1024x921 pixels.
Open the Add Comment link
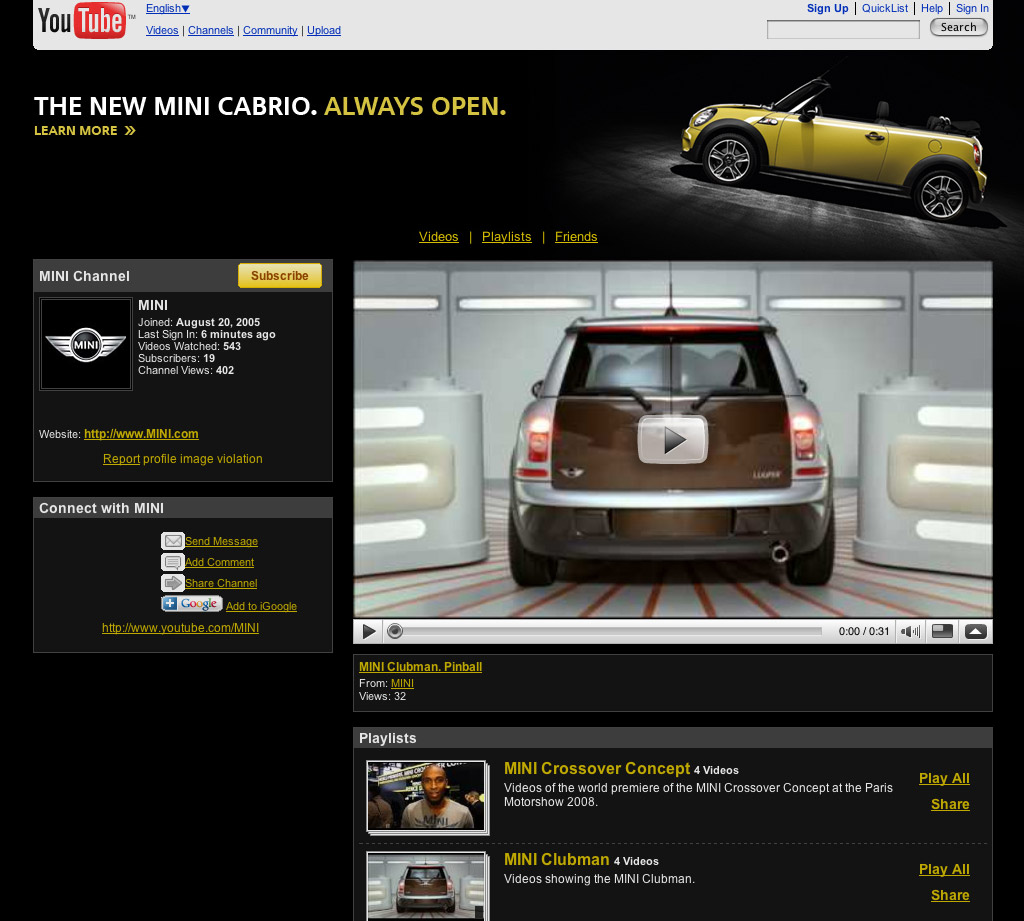(219, 562)
